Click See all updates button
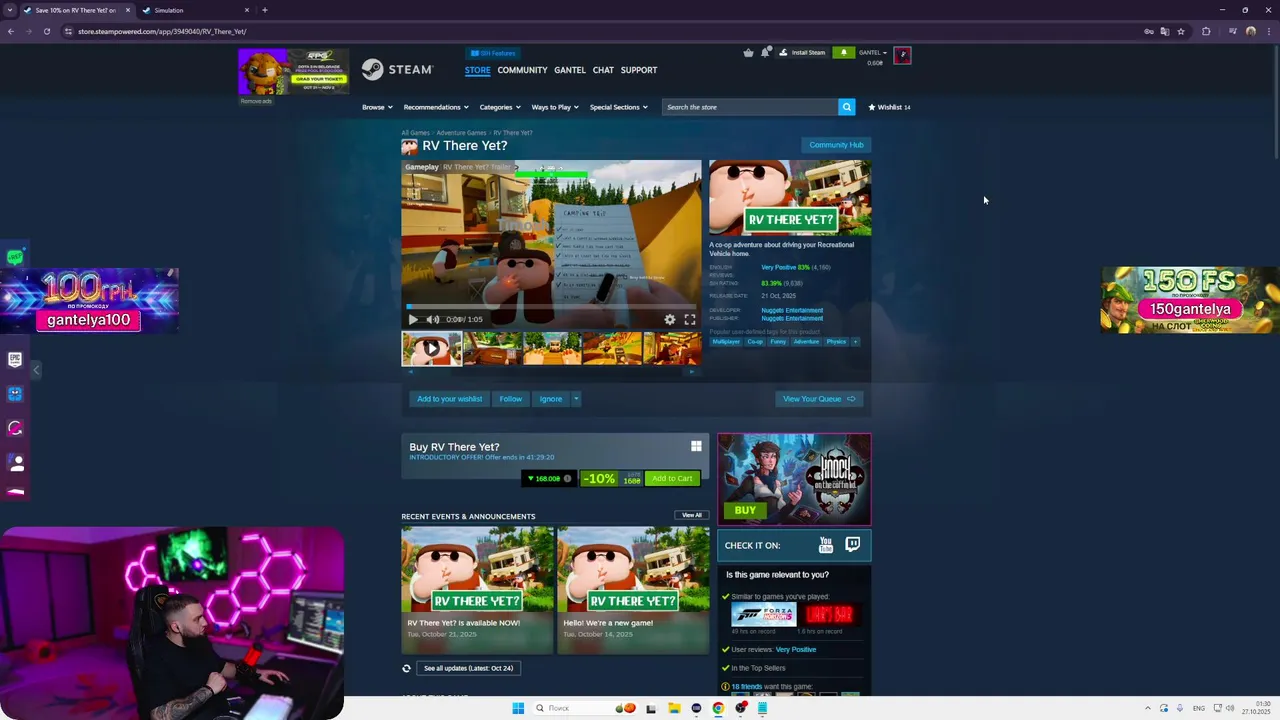 [468, 668]
